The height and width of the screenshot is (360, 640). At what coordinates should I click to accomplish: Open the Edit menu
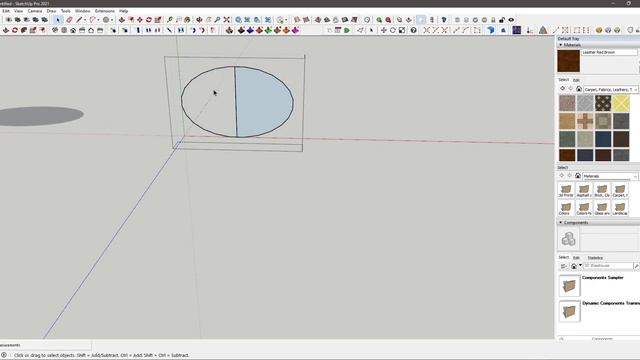[6, 11]
